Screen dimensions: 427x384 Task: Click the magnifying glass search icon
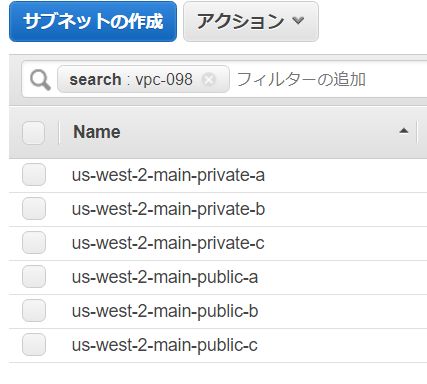tap(40, 80)
